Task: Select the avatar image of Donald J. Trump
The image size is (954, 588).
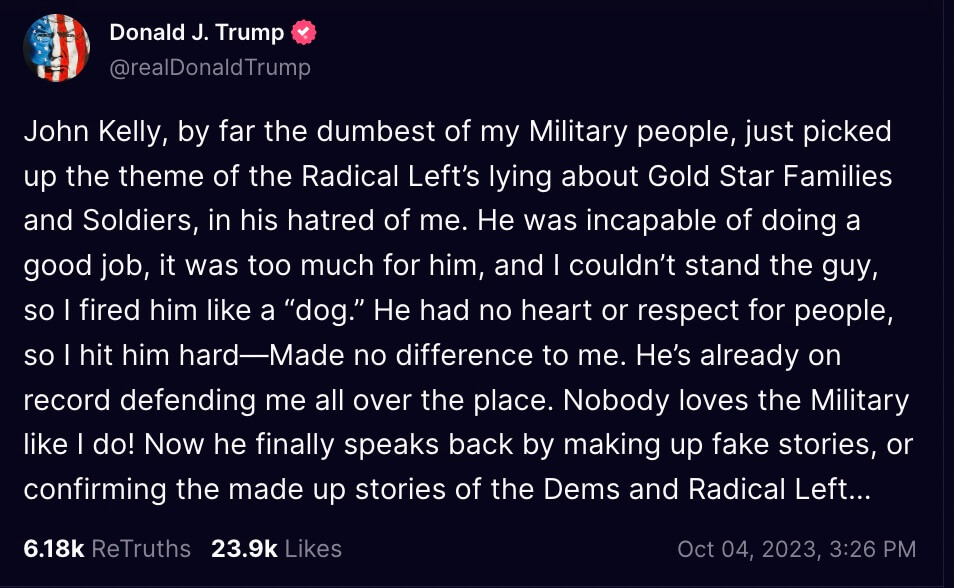Action: (x=56, y=46)
